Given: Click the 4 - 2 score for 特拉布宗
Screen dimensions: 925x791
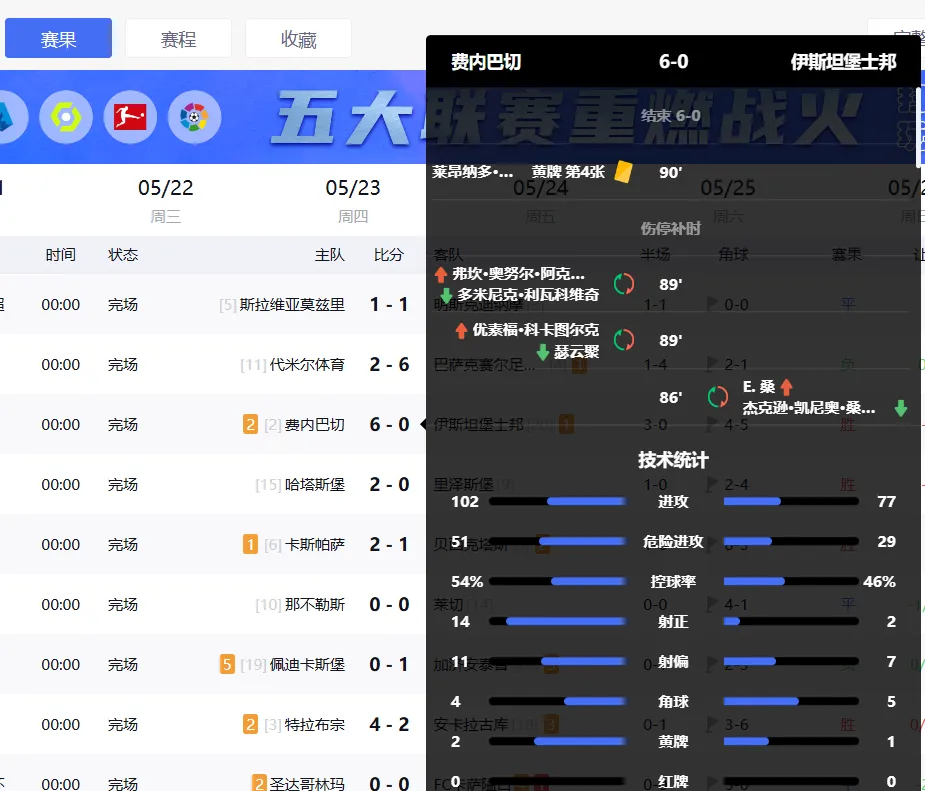Looking at the screenshot, I should (389, 724).
